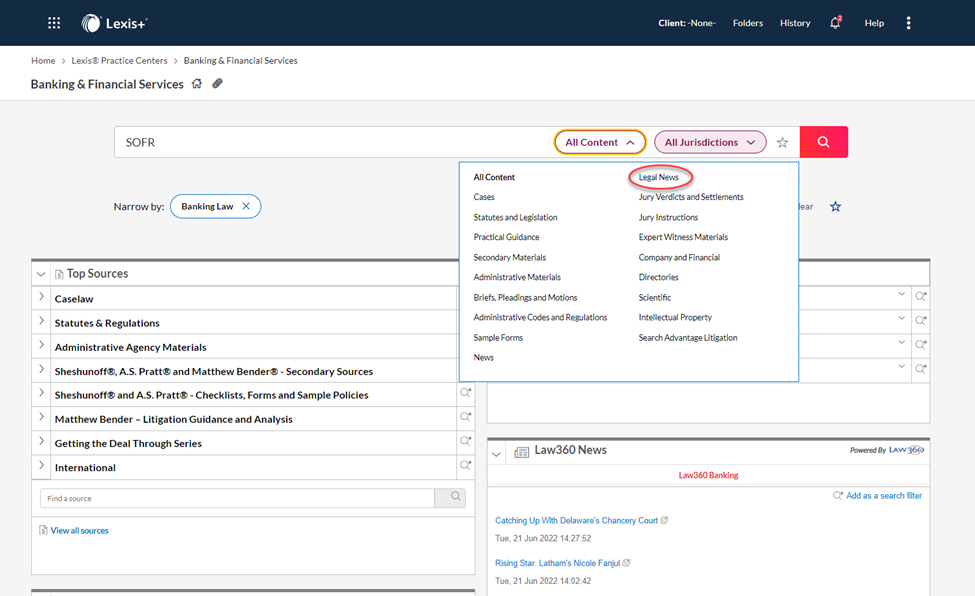Remove the Banking Law filter with X
This screenshot has height=596, width=975.
(x=246, y=207)
